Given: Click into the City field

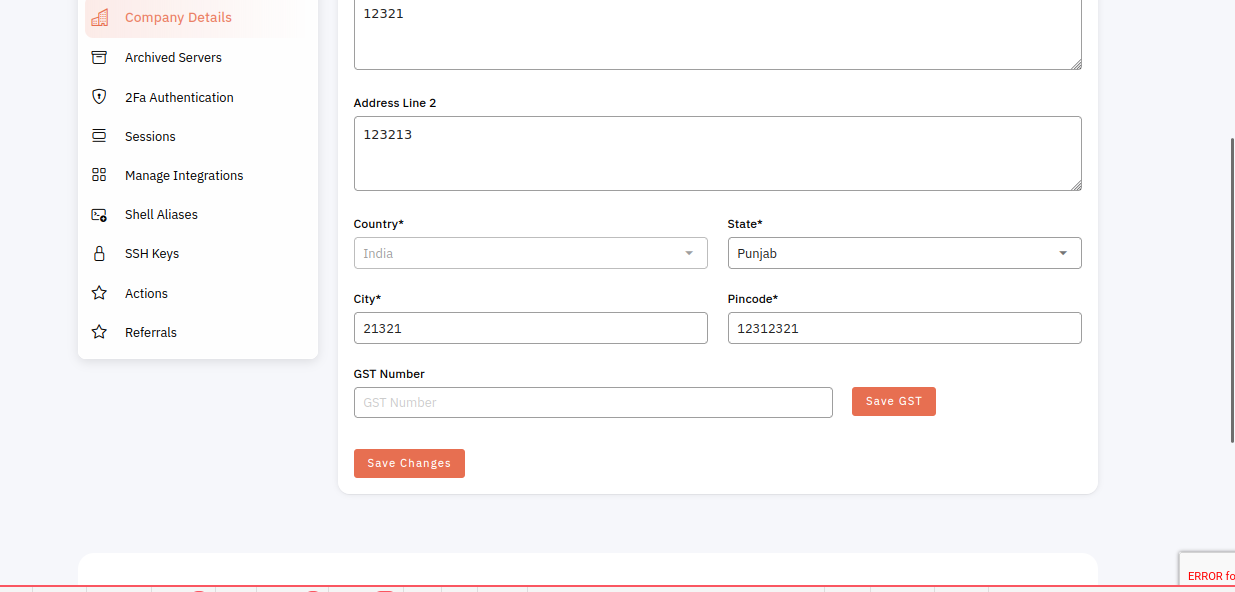Looking at the screenshot, I should tap(530, 328).
